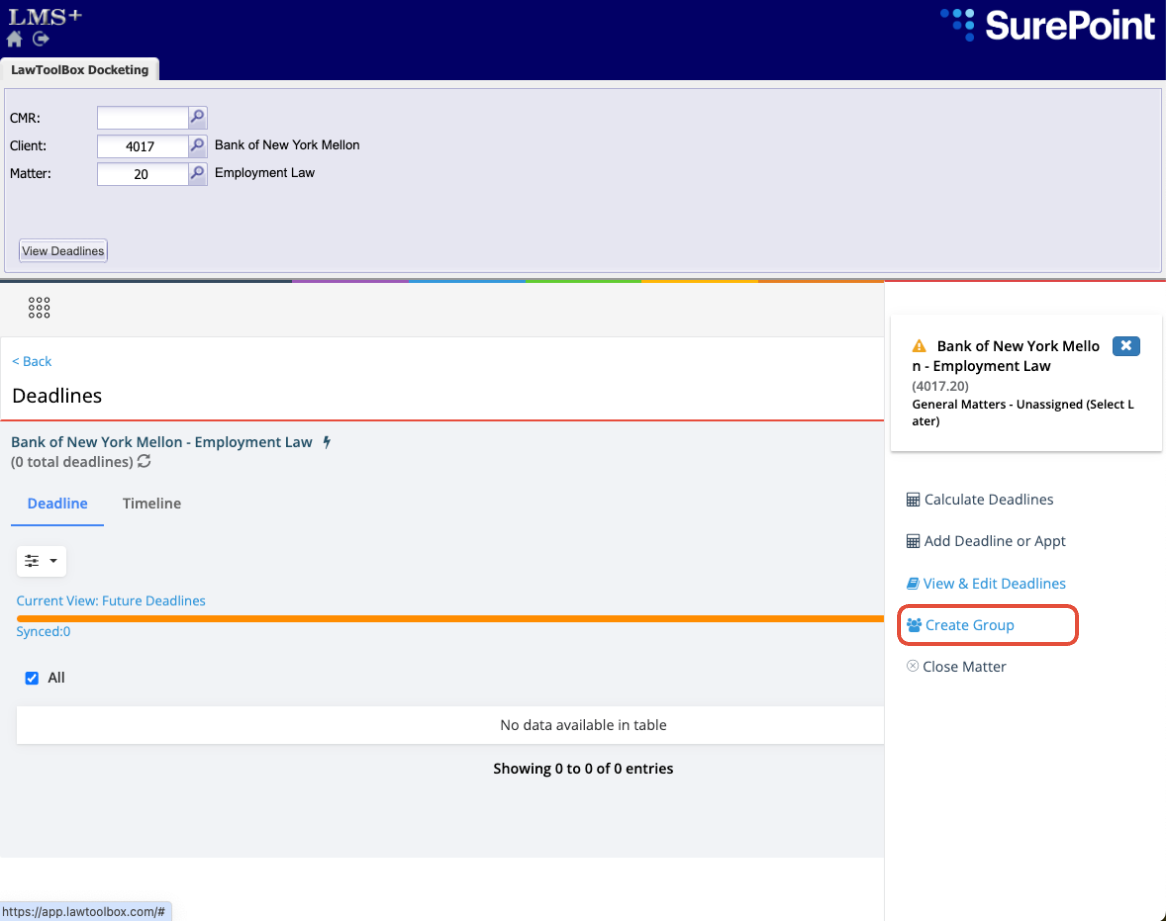Click Current View: Future Deadlines link
The image size is (1166, 921).
[111, 601]
